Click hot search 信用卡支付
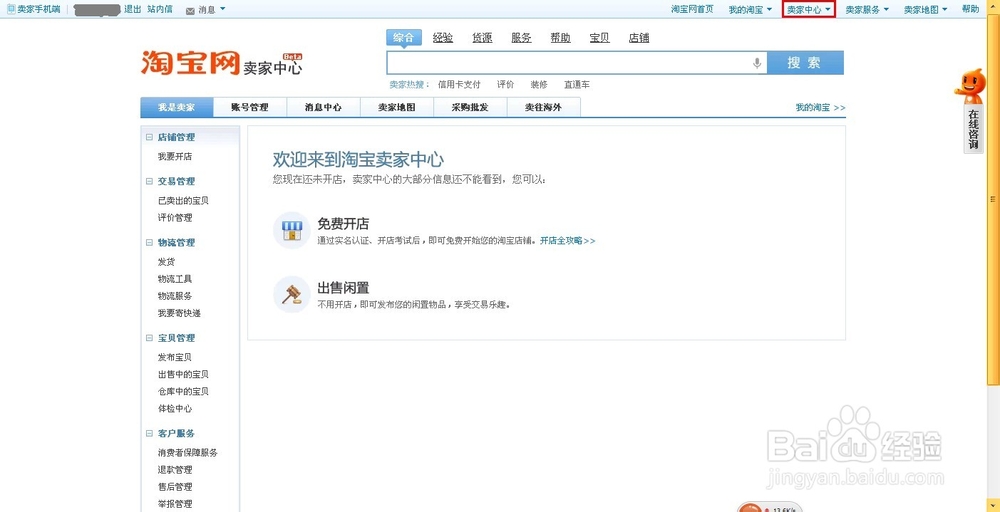The width and height of the screenshot is (1000, 512). click(x=459, y=84)
